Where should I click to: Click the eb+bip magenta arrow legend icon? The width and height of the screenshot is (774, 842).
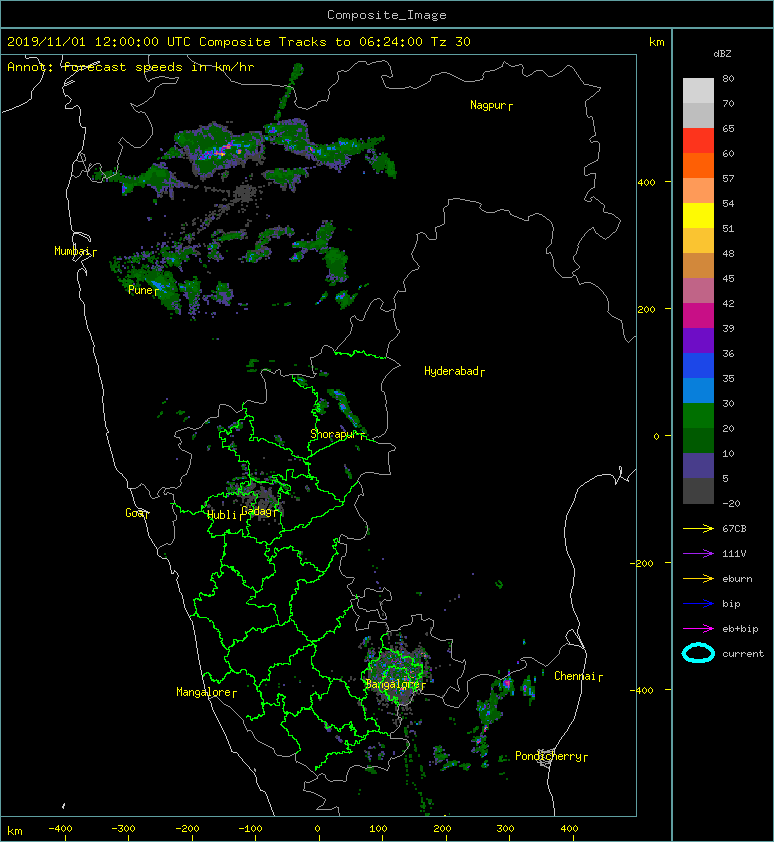[x=698, y=629]
